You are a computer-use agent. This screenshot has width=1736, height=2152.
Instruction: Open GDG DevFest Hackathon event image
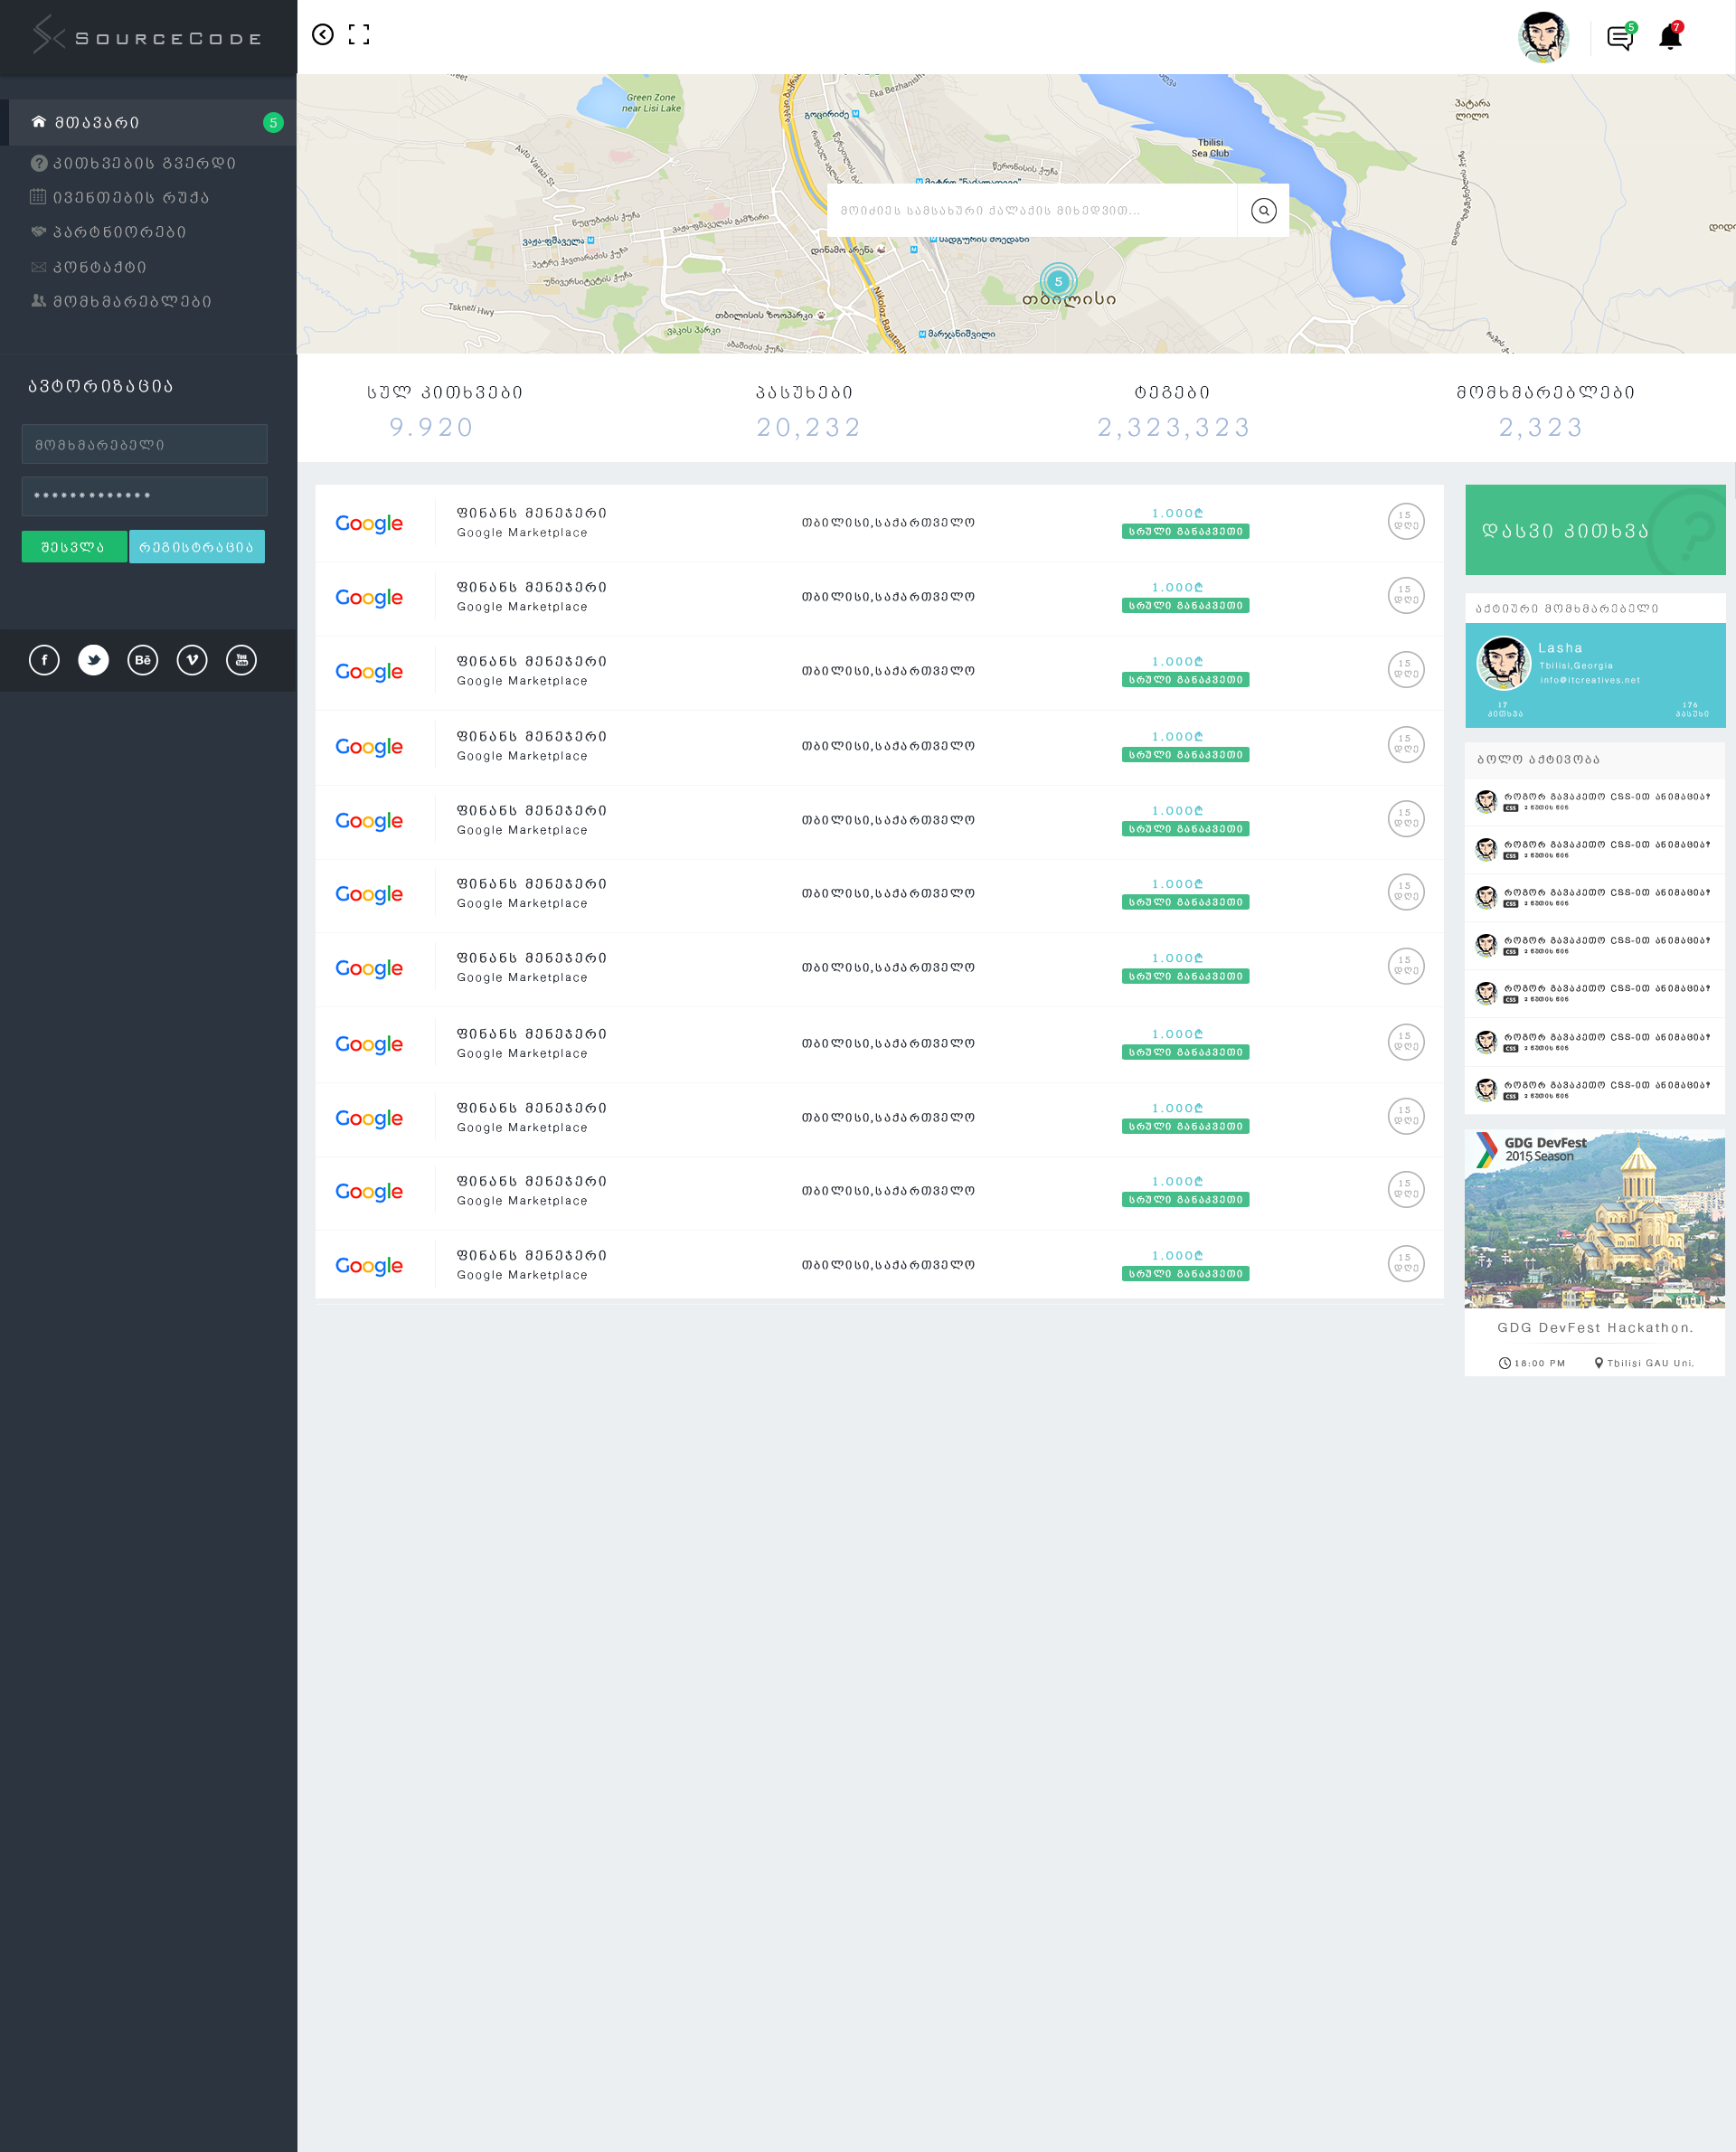1594,1219
